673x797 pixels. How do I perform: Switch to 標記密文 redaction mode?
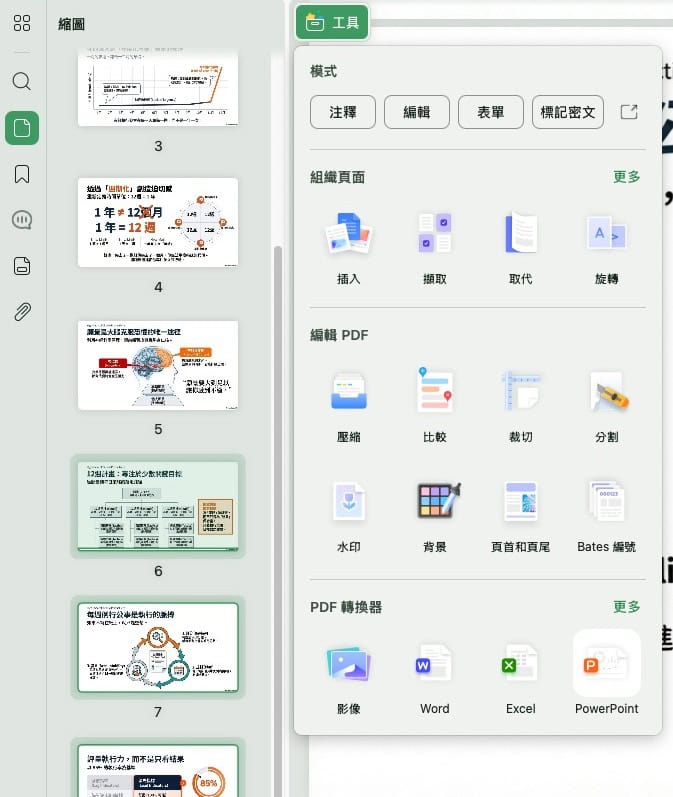pyautogui.click(x=568, y=112)
